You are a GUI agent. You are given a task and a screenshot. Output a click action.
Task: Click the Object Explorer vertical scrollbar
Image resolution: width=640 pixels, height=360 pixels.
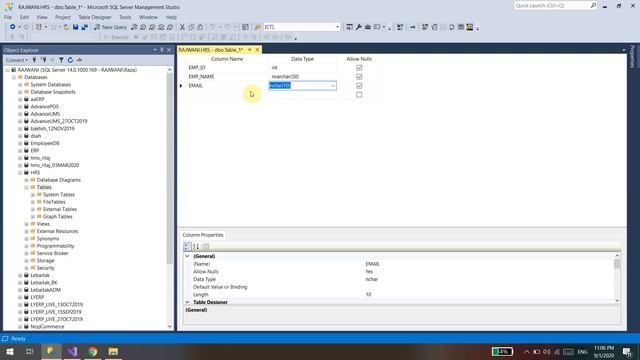(170, 169)
